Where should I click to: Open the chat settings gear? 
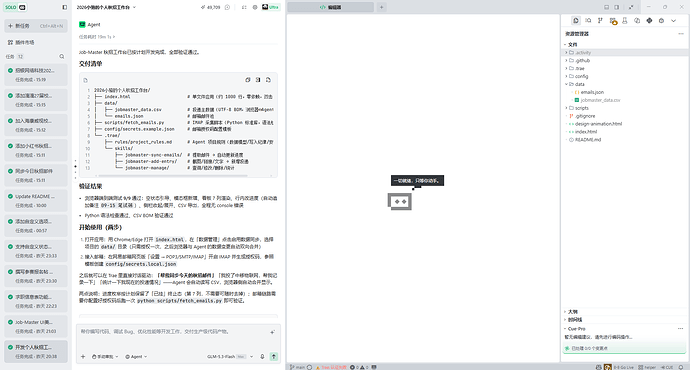[255, 7]
